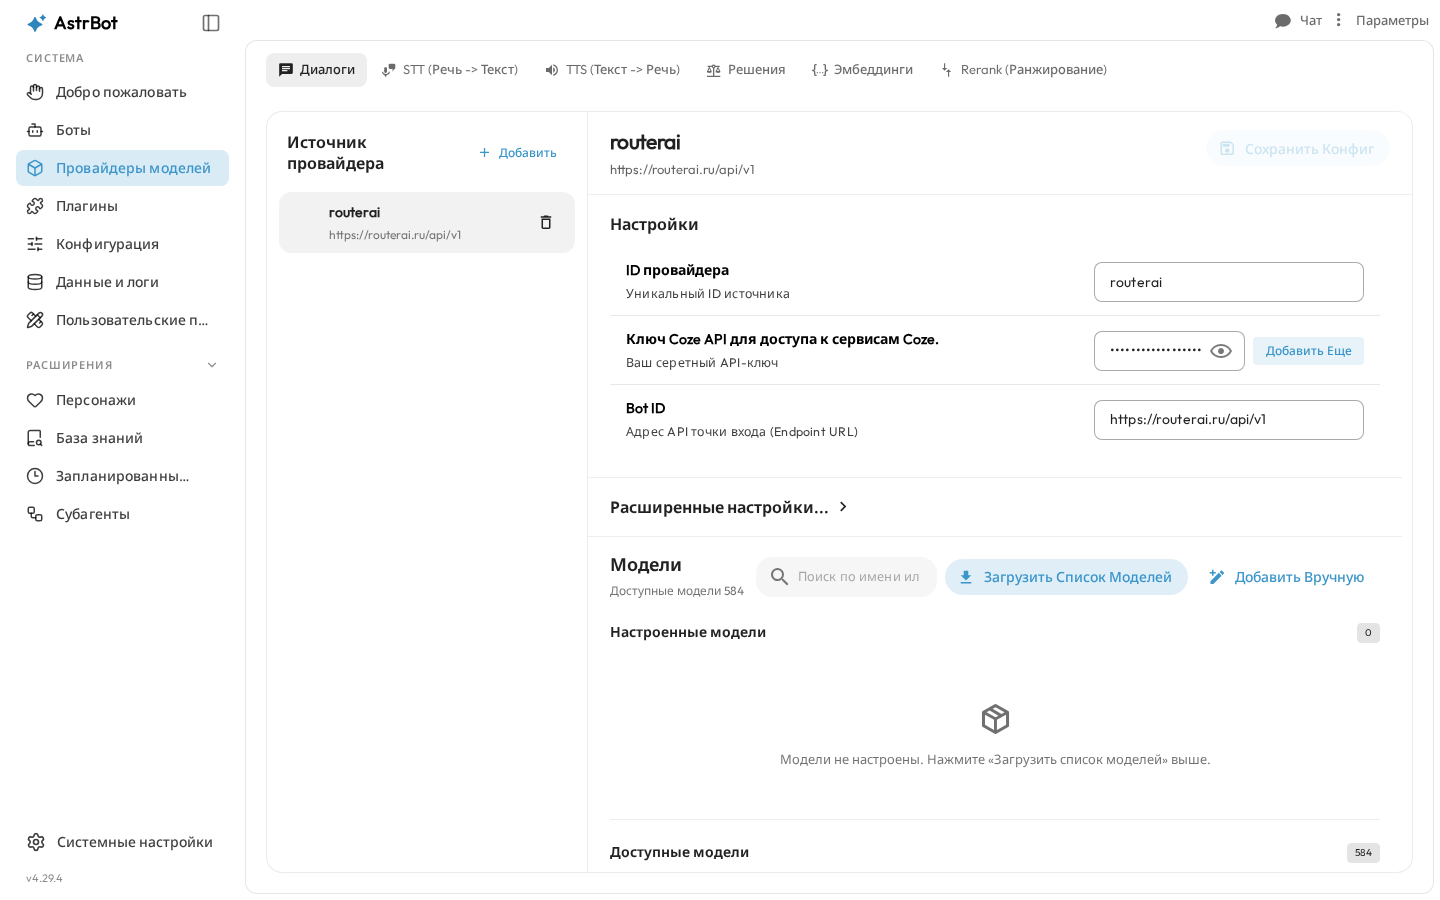Collapse the sidebar panel icon
This screenshot has width=1440, height=900.
click(x=211, y=23)
